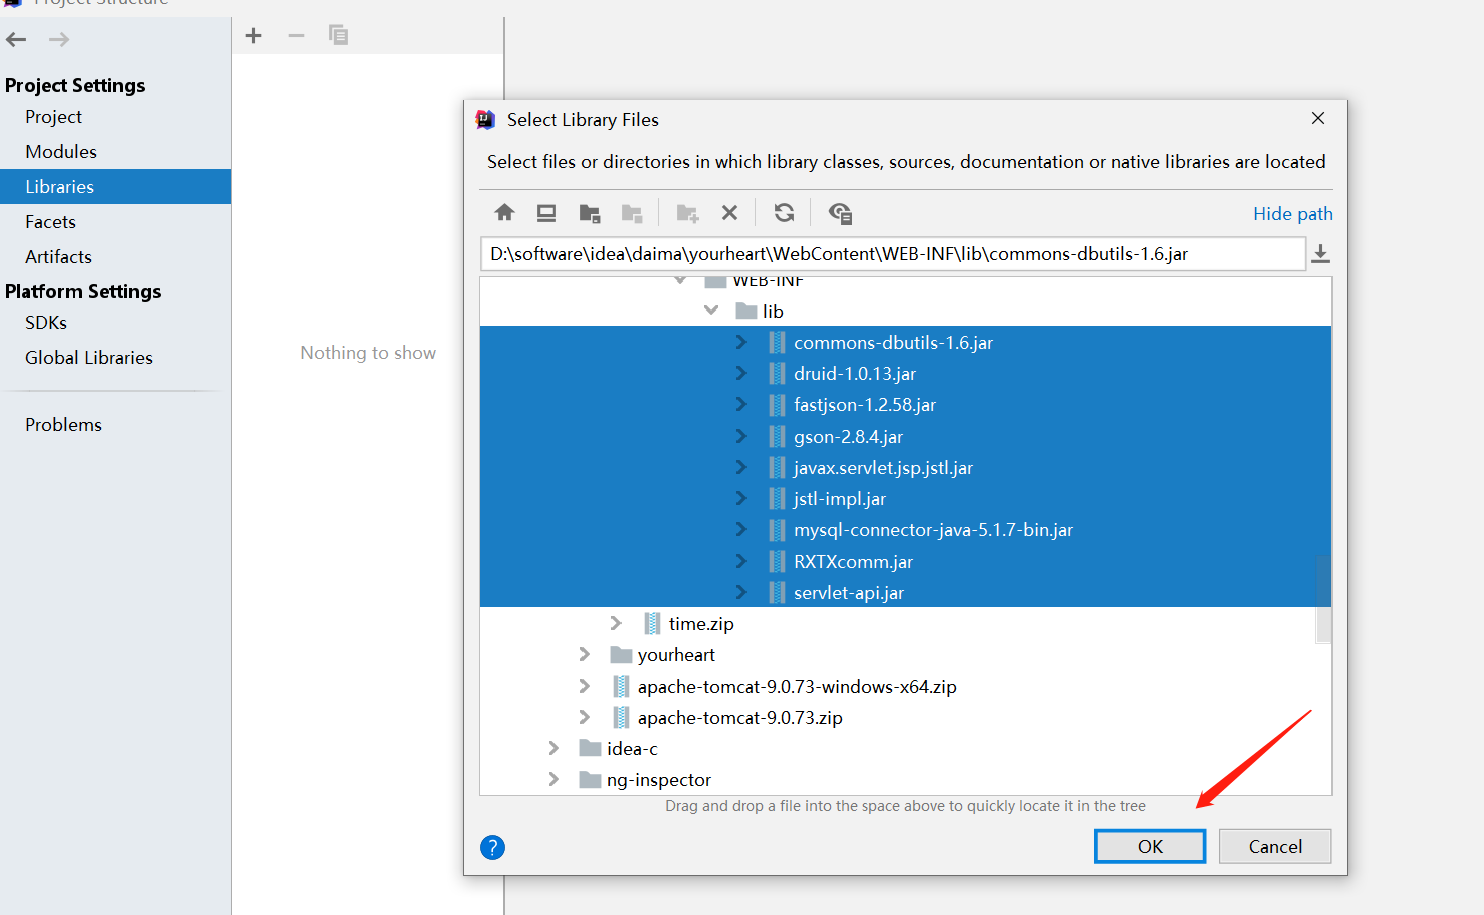Expand the yourheart folder node
This screenshot has width=1484, height=915.
[x=585, y=655]
